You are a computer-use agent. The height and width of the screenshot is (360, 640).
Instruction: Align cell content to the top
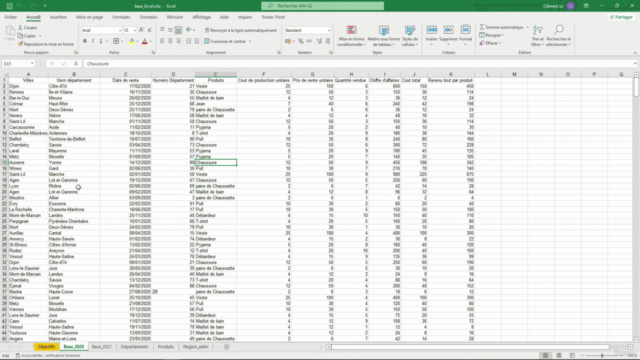click(x=162, y=30)
